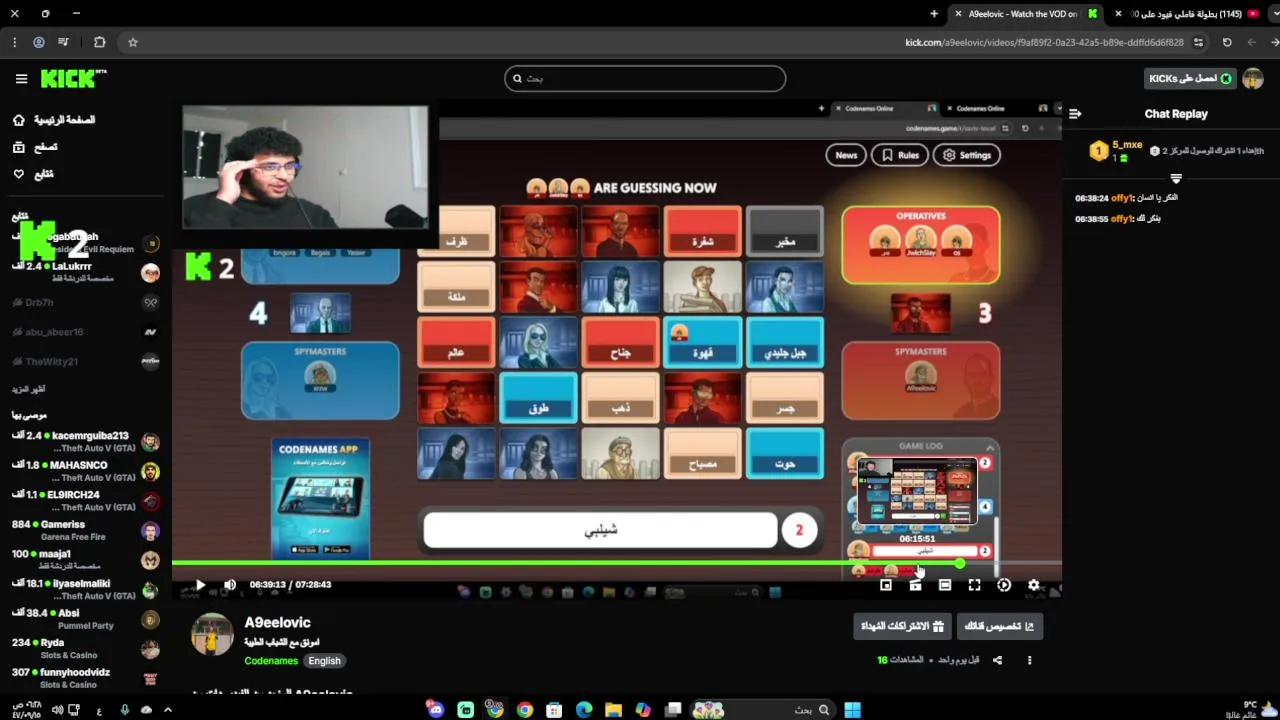The image size is (1280, 720).
Task: Open the browser extensions puzzle icon
Action: tap(99, 42)
